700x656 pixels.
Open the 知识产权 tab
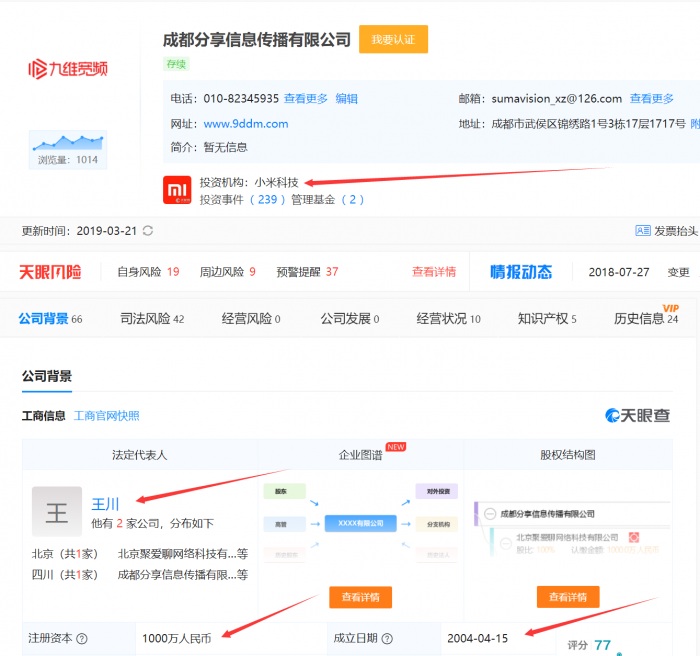tap(547, 318)
